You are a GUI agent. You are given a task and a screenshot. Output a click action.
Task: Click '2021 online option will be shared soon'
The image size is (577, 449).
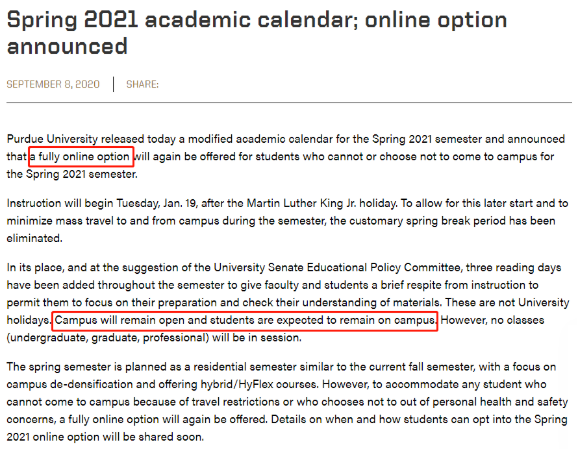(105, 437)
